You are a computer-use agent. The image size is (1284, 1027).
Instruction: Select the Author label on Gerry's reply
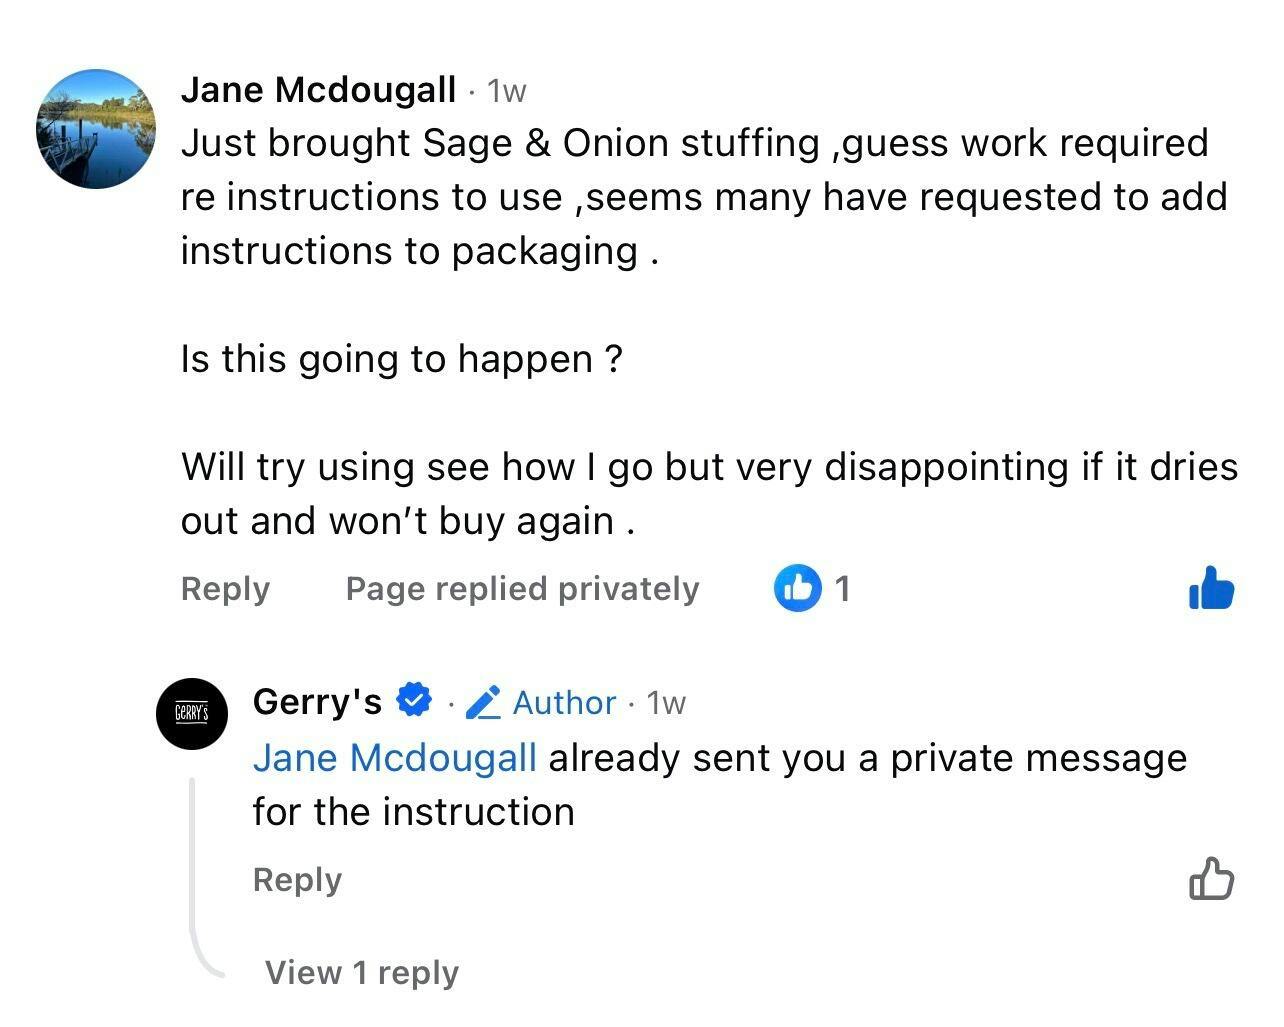coord(564,703)
